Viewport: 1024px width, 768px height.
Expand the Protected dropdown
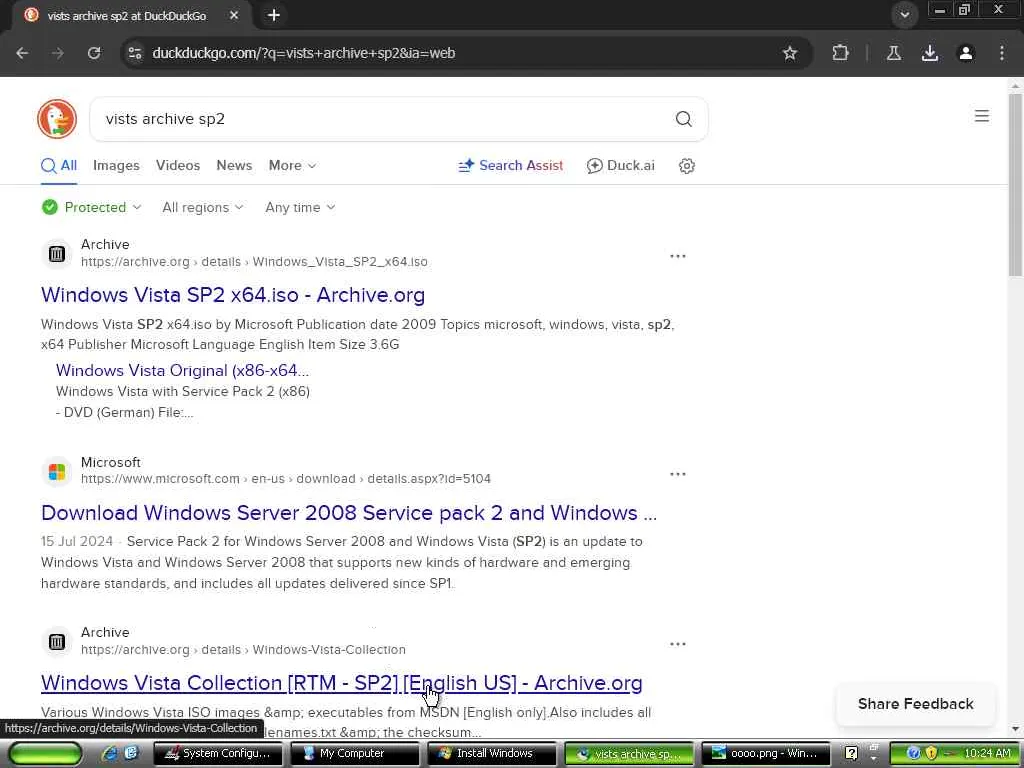91,208
